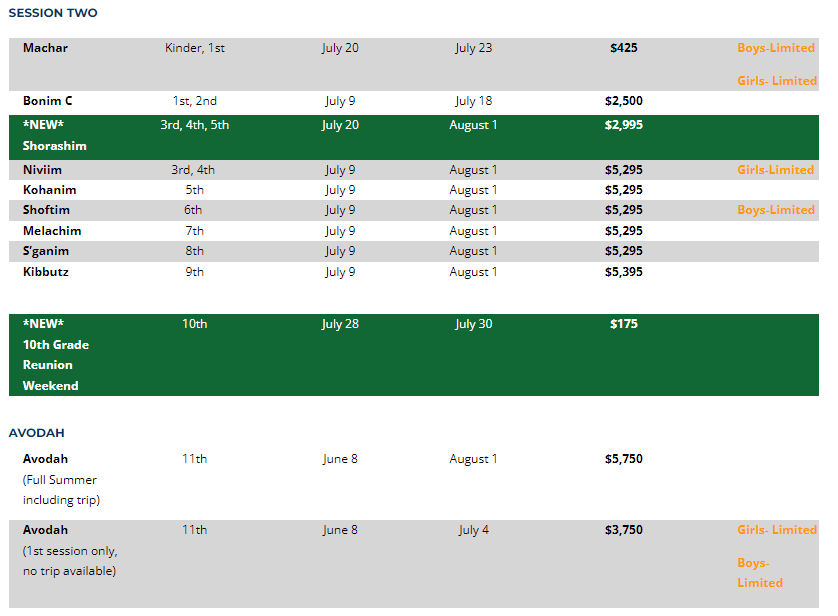Click the S'ganim program name
838x616 pixels.
click(46, 251)
